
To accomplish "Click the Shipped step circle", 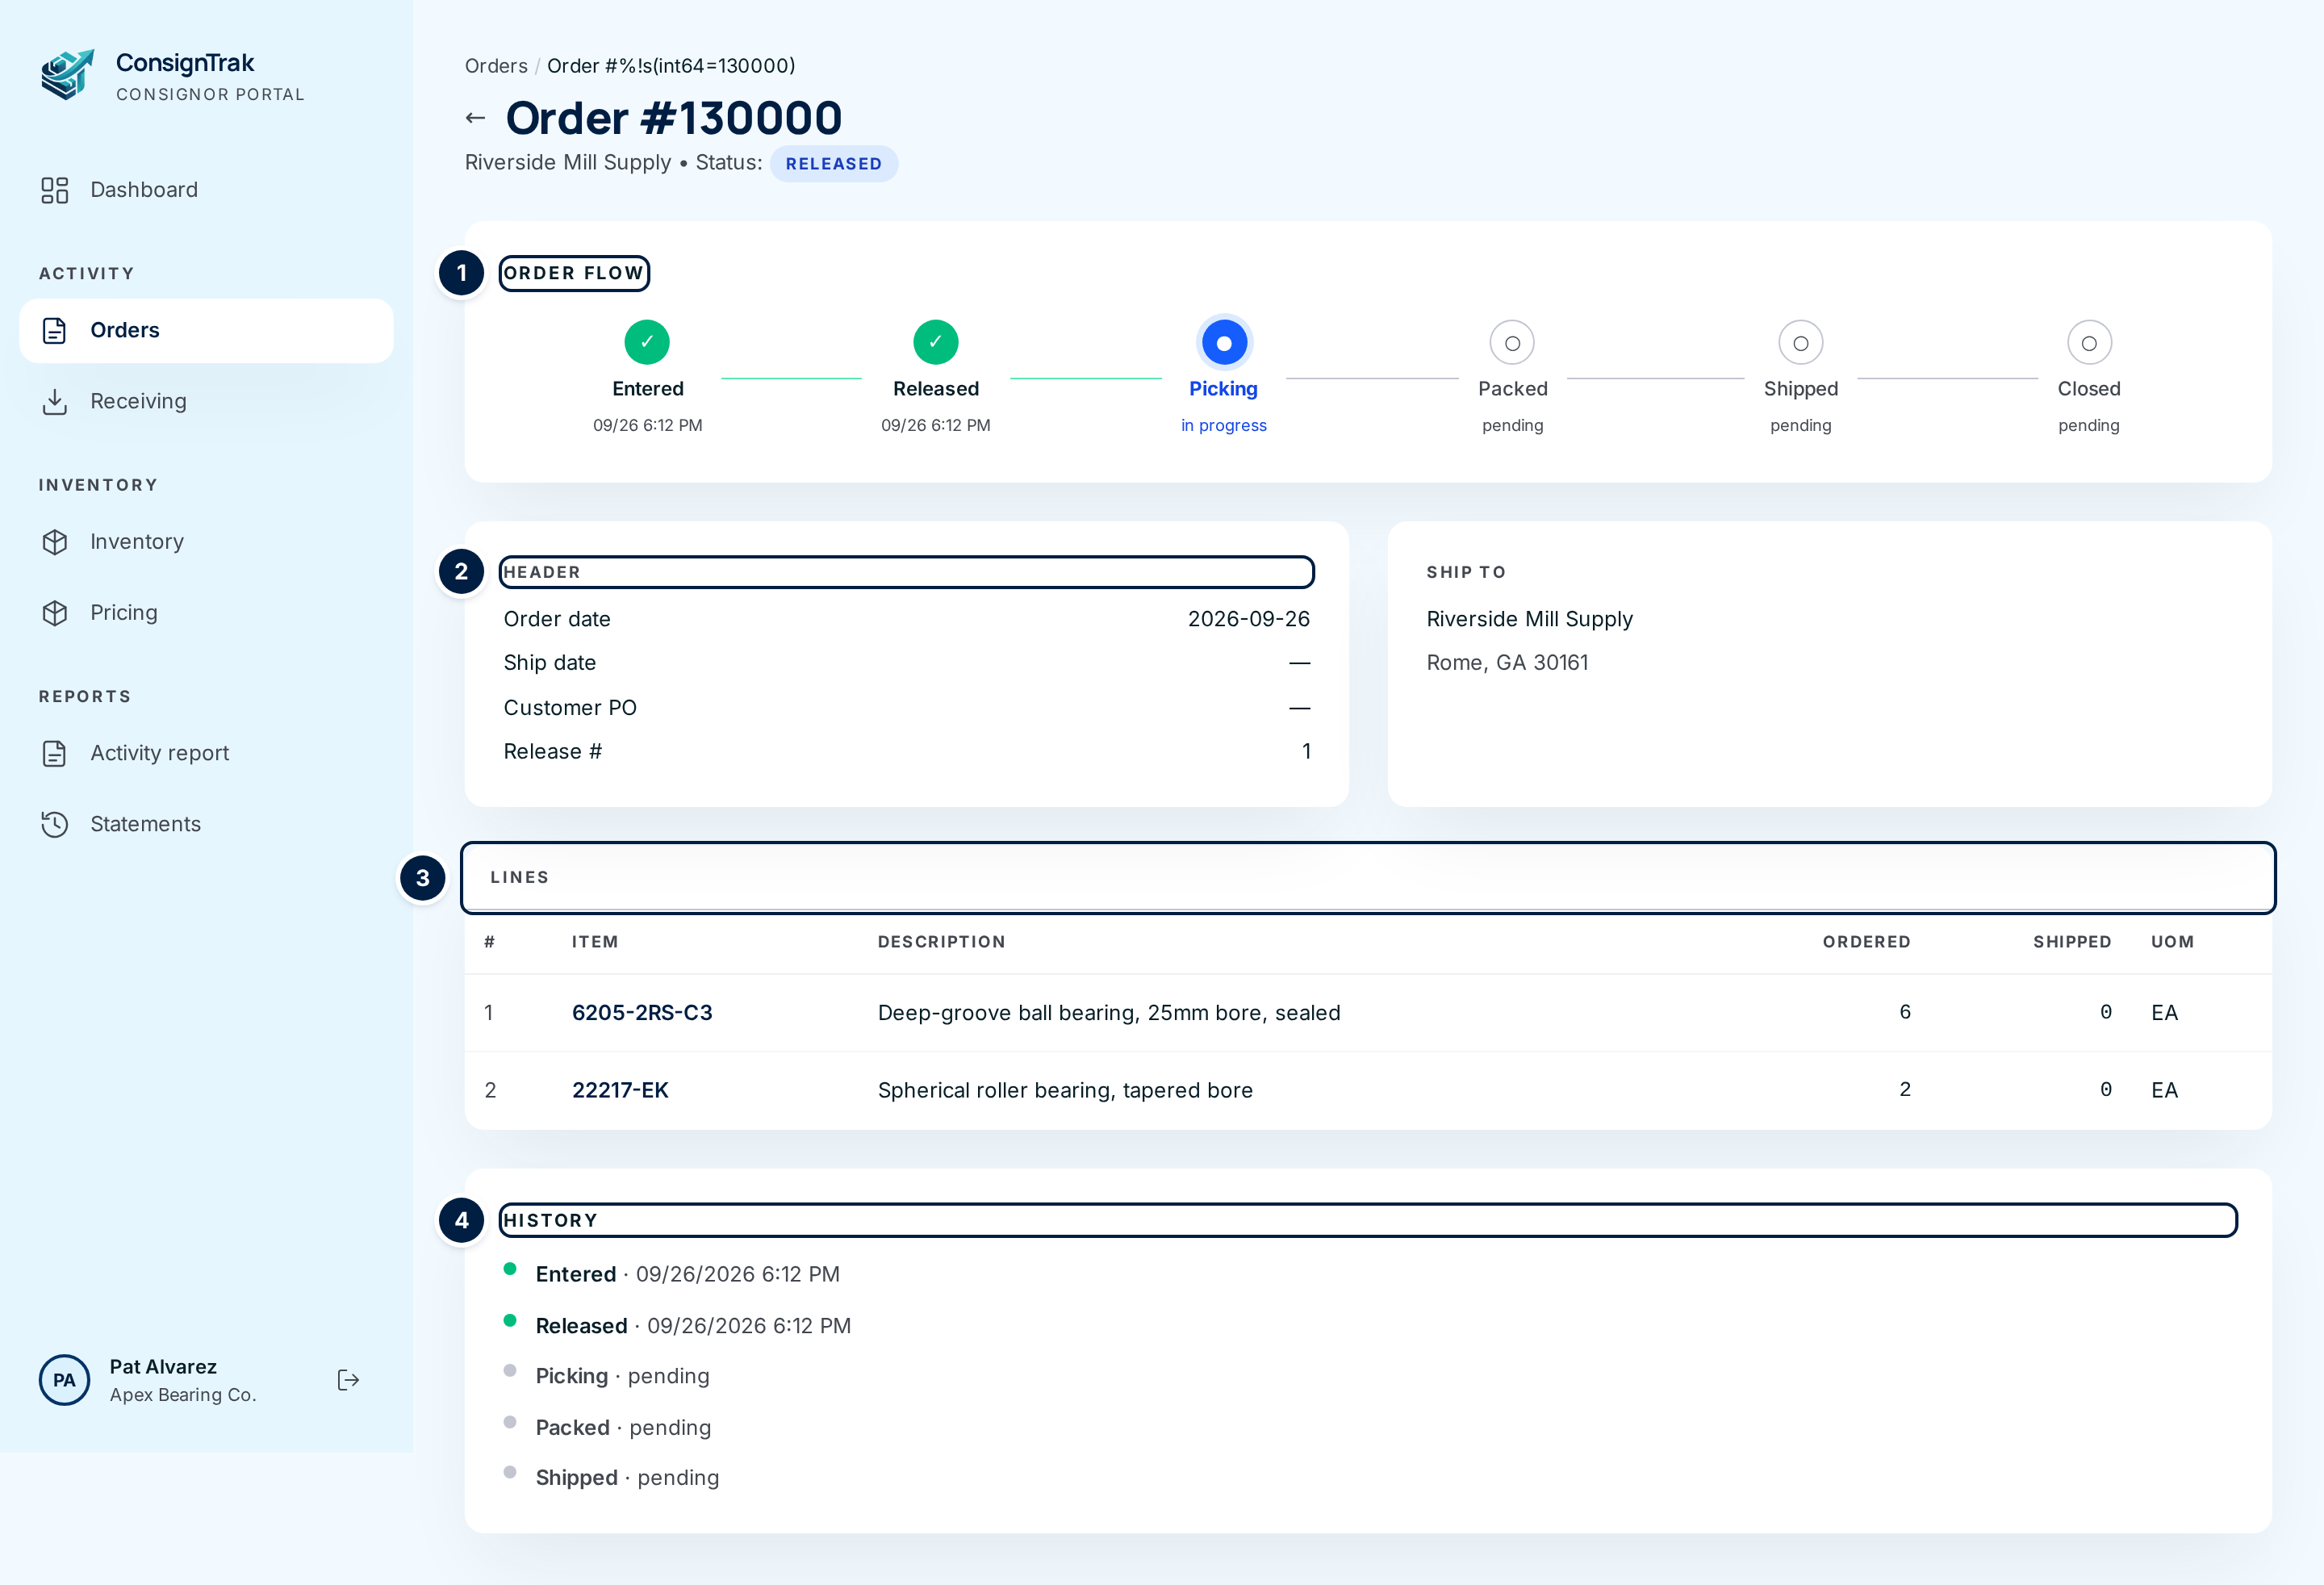I will [x=1801, y=343].
